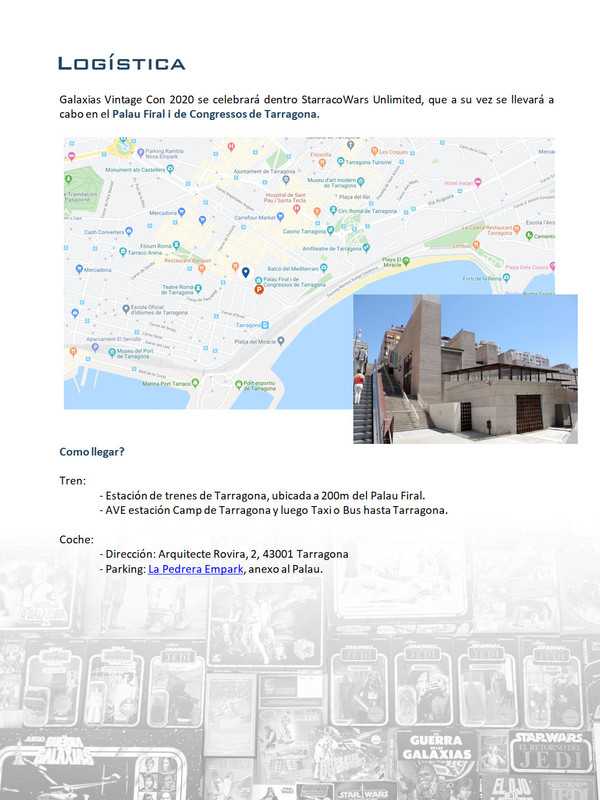Click the Escola Oficial d'Idiomes pin
The image size is (600, 800).
point(126,309)
